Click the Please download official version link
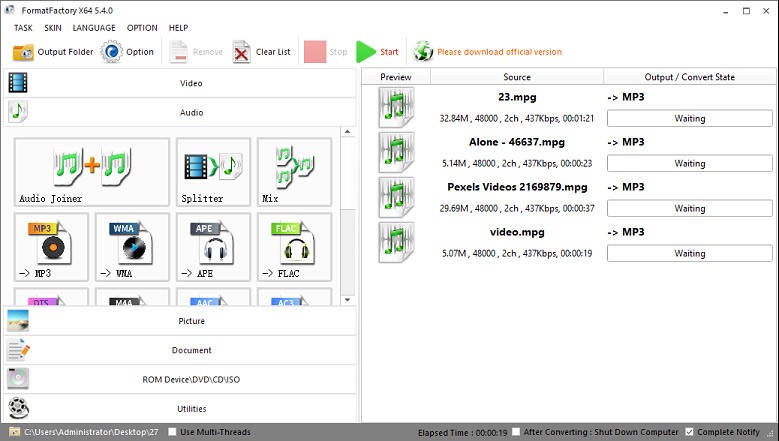This screenshot has height=441, width=779. tap(499, 52)
